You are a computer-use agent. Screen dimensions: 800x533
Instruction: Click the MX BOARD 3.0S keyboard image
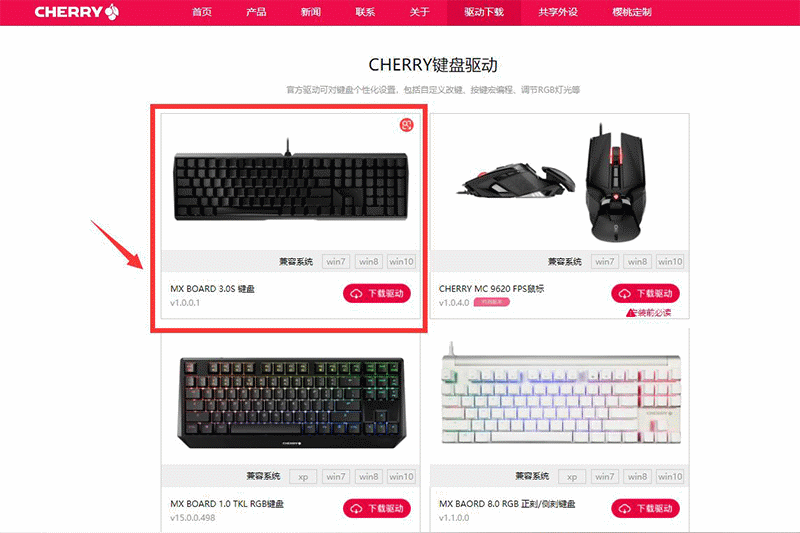(291, 183)
